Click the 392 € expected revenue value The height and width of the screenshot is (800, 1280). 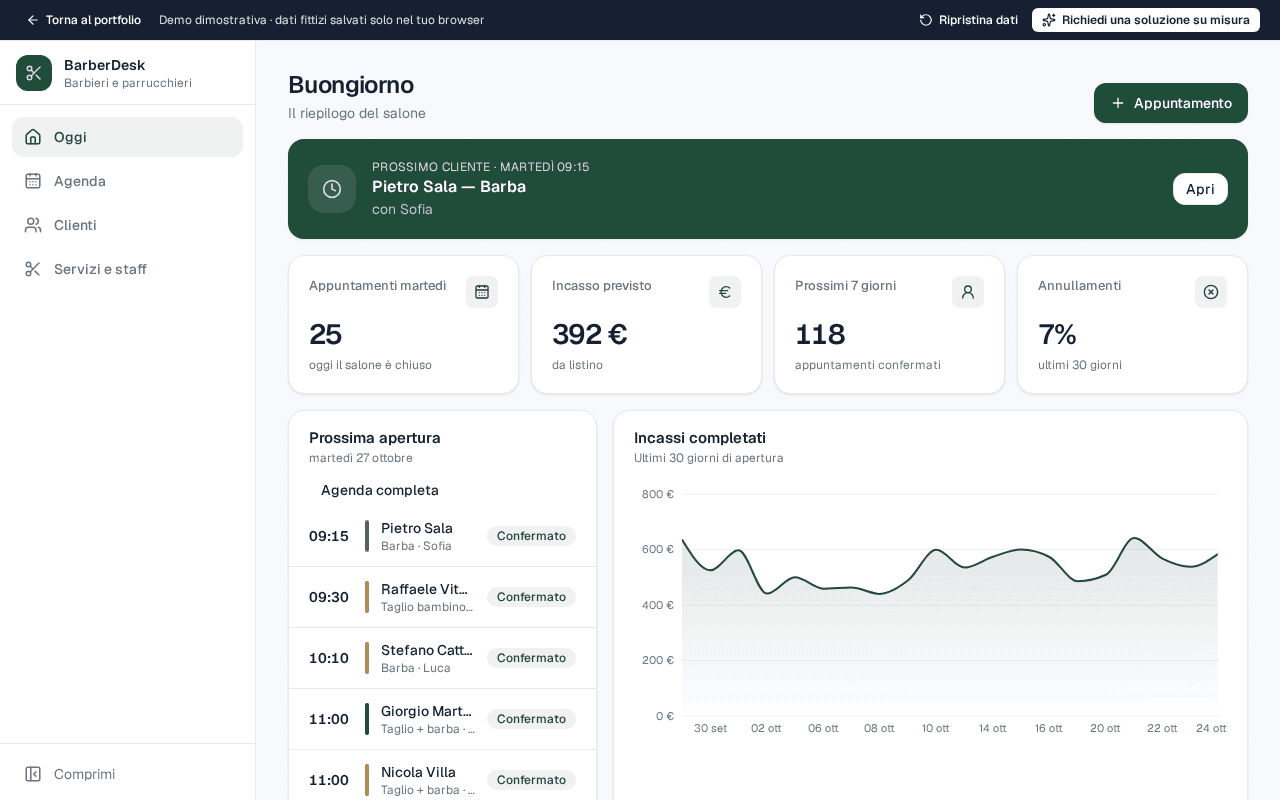590,334
